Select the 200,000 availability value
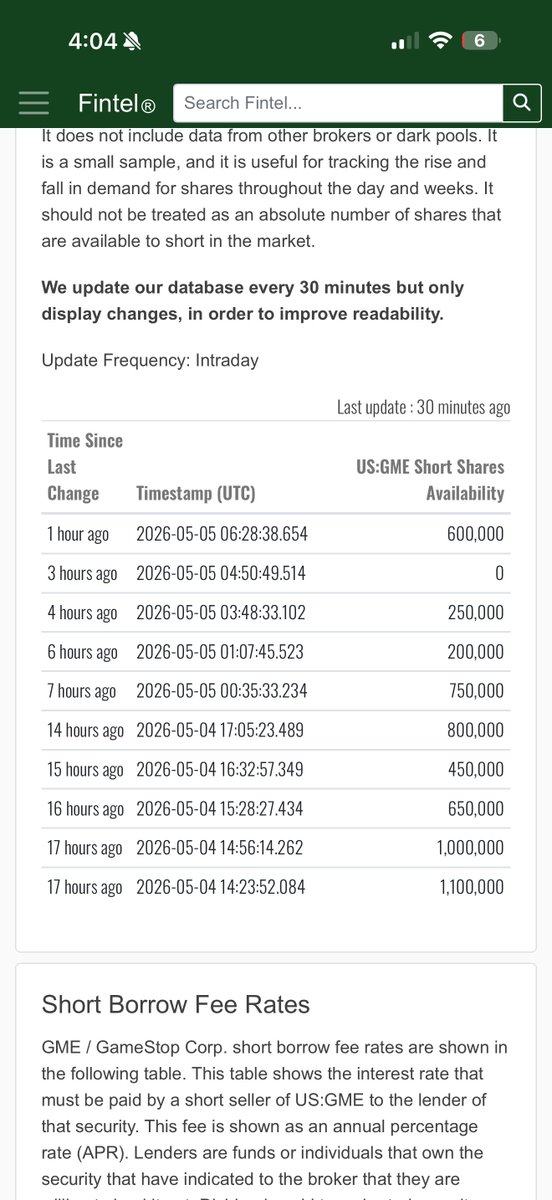 pos(476,652)
